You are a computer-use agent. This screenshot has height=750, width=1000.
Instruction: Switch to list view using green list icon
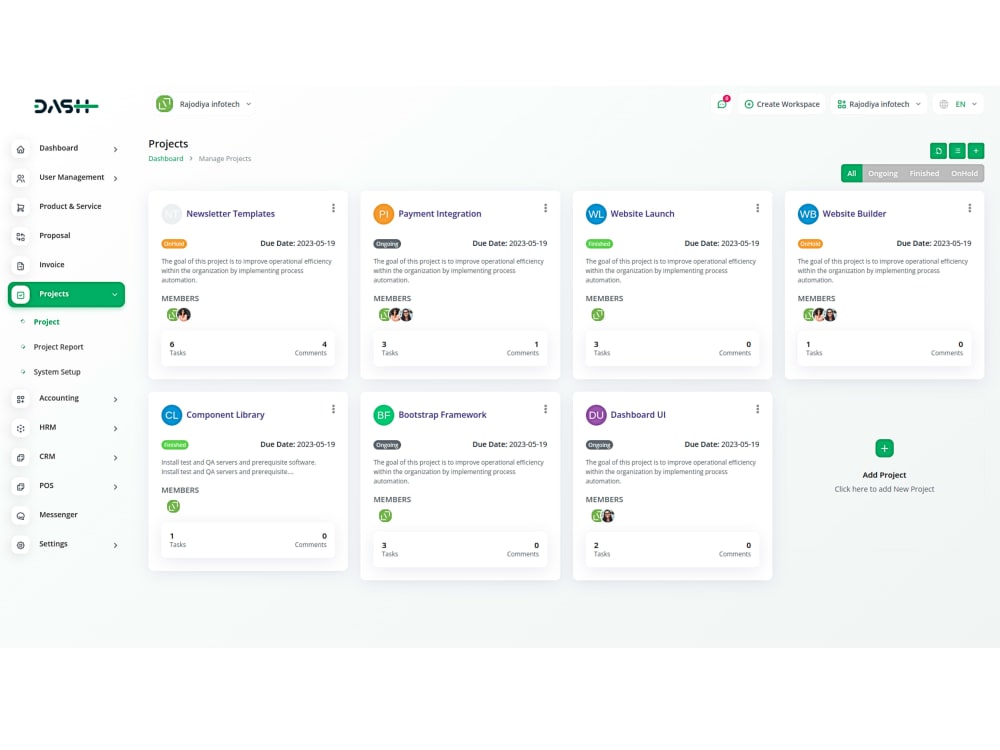pos(957,150)
